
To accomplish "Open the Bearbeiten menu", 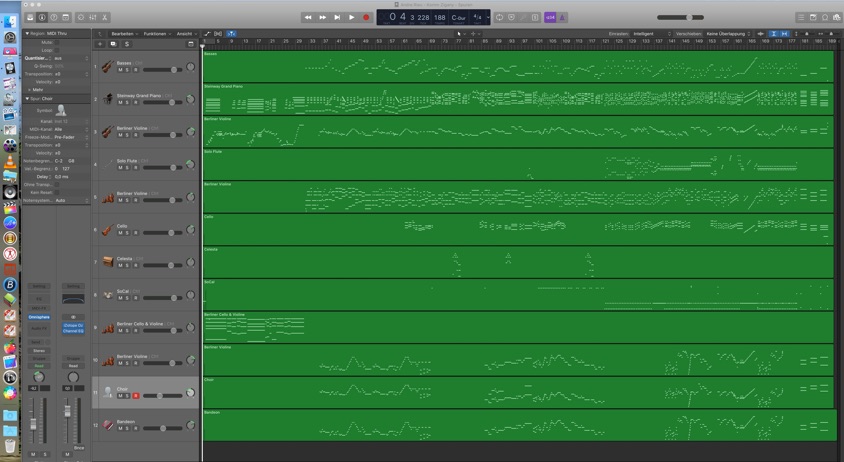I will pos(125,33).
